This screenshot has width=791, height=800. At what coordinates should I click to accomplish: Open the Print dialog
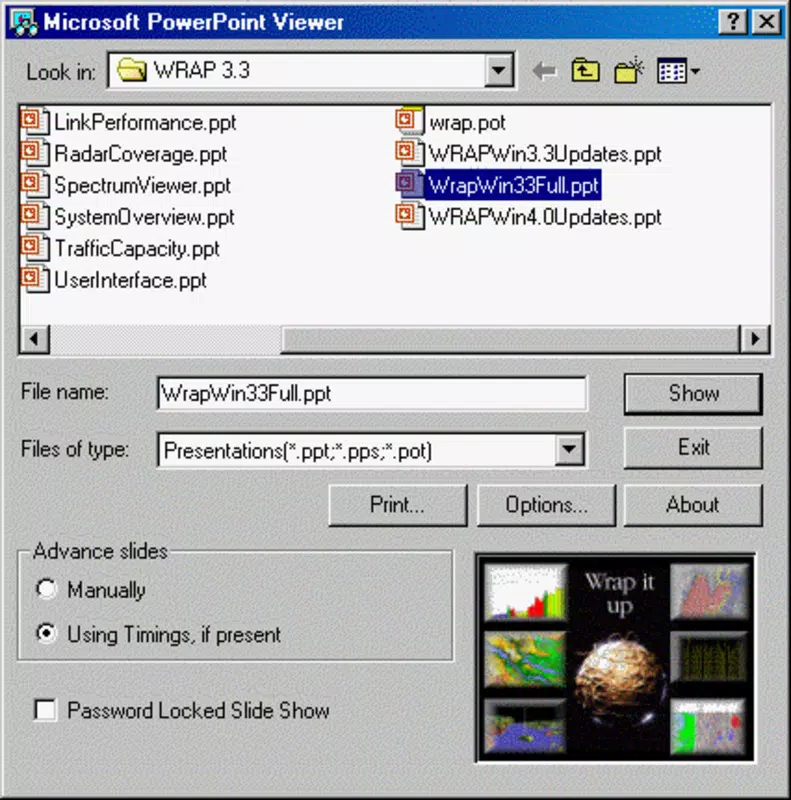coord(398,505)
